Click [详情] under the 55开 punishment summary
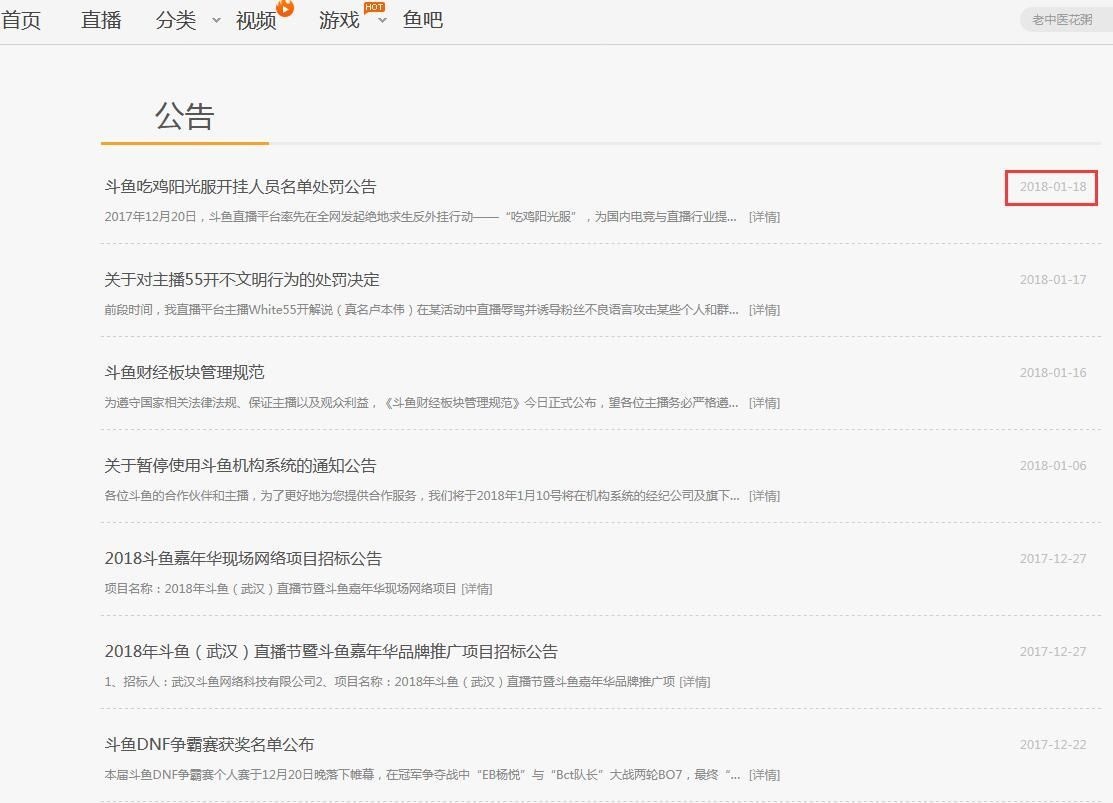1113x803 pixels. click(764, 310)
